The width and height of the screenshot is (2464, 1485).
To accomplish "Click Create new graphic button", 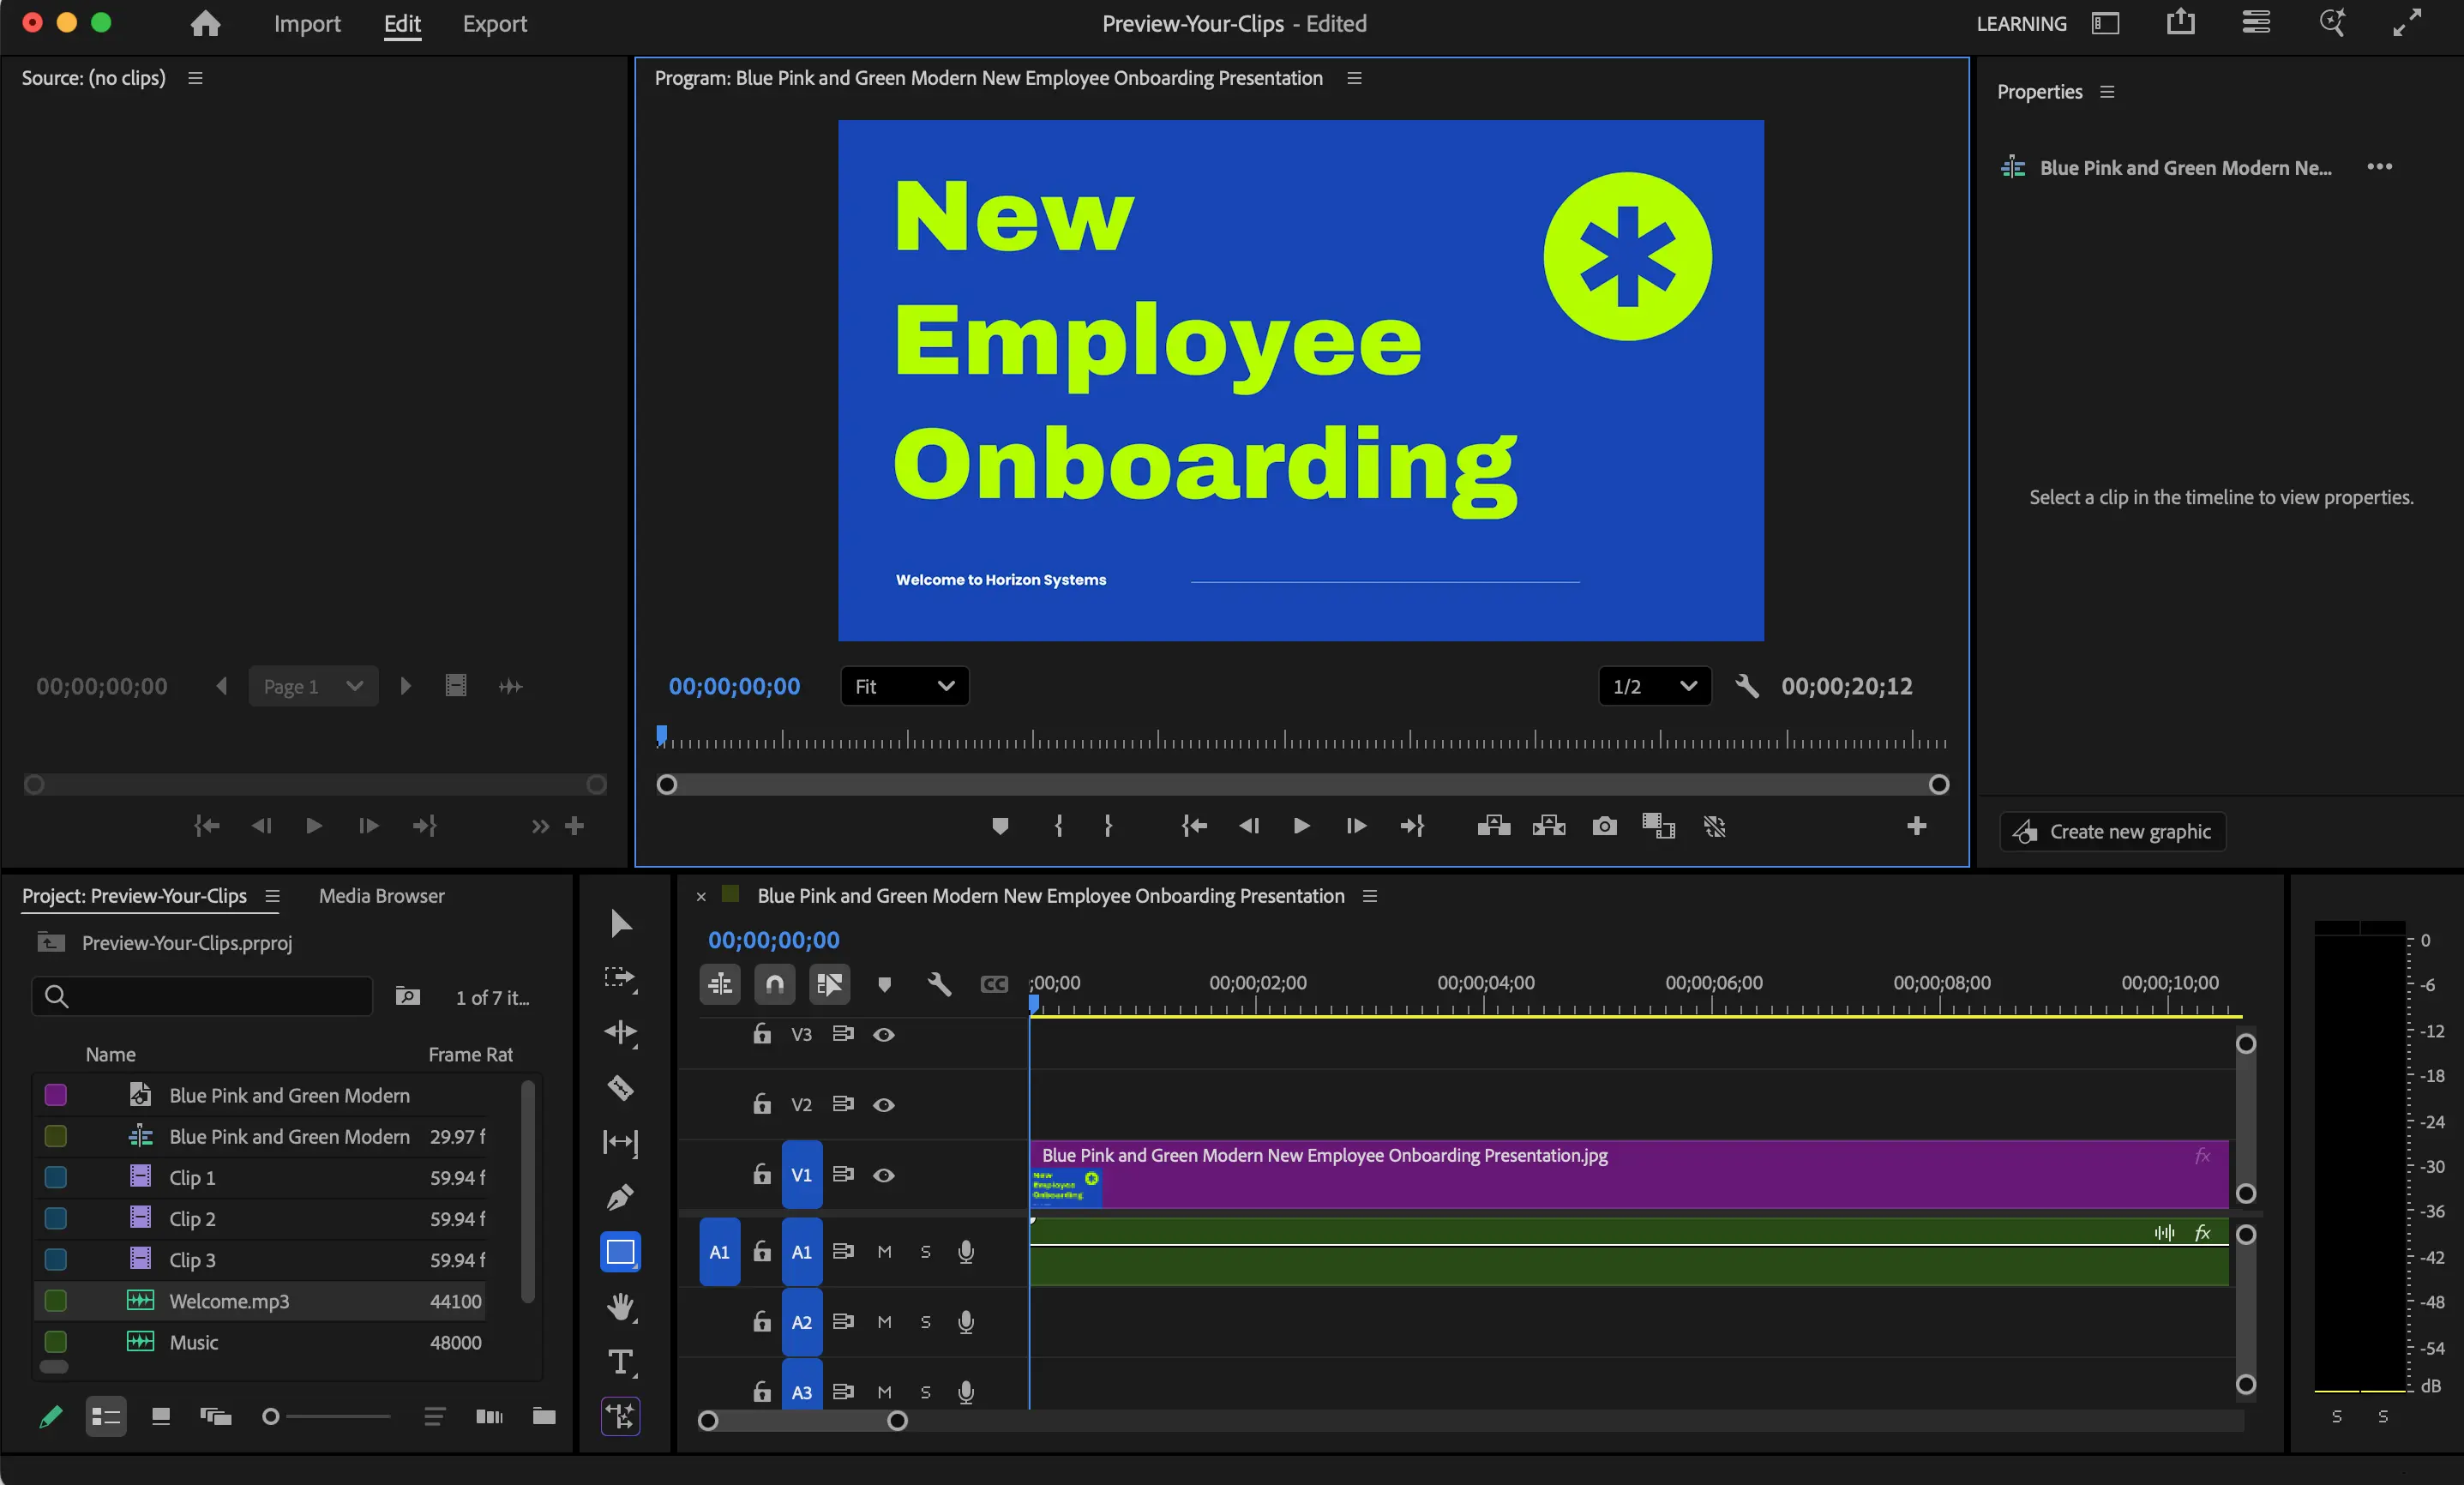I will [2112, 832].
